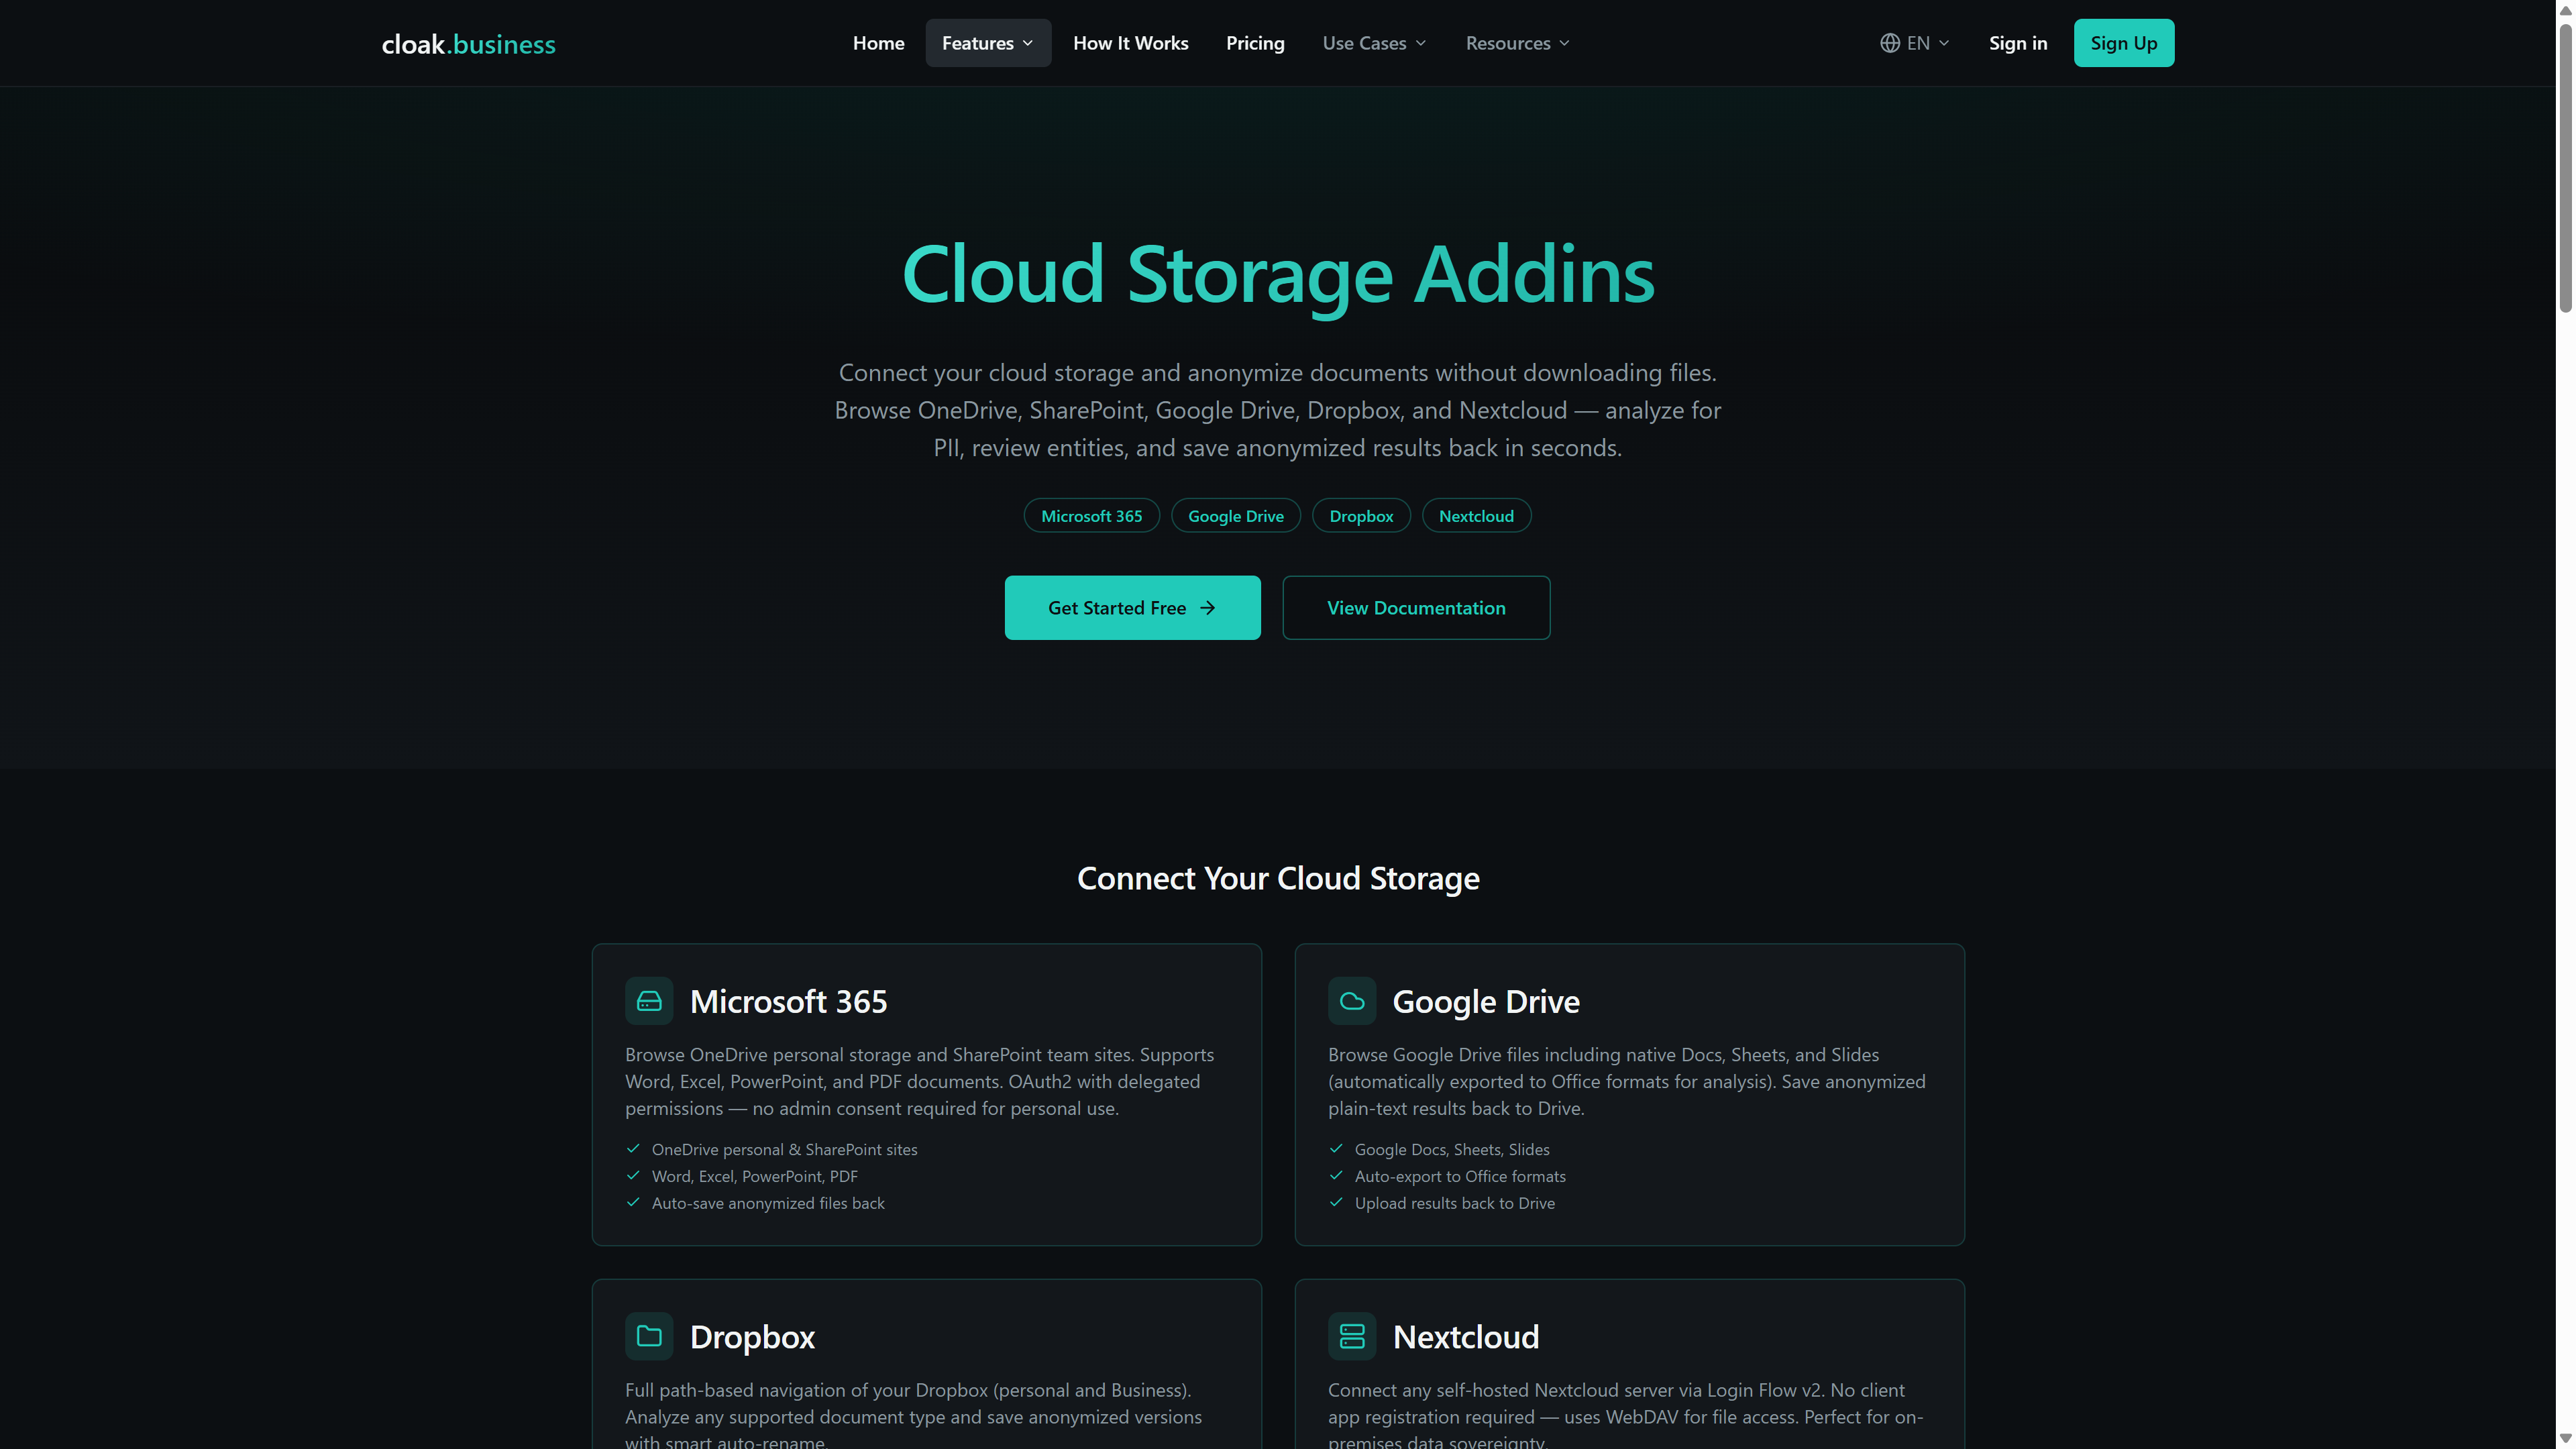The image size is (2576, 1449).
Task: Click the Resources chevron arrow
Action: tap(1564, 43)
